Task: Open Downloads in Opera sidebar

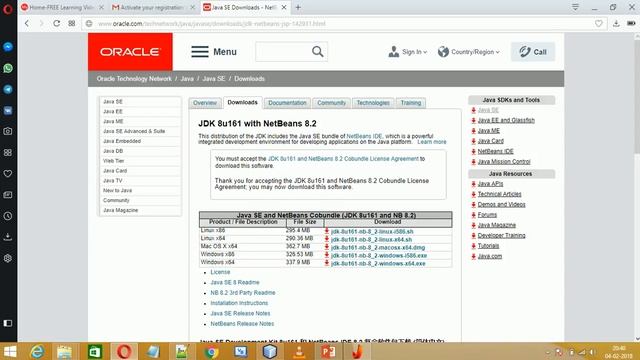Action: click(x=8, y=237)
